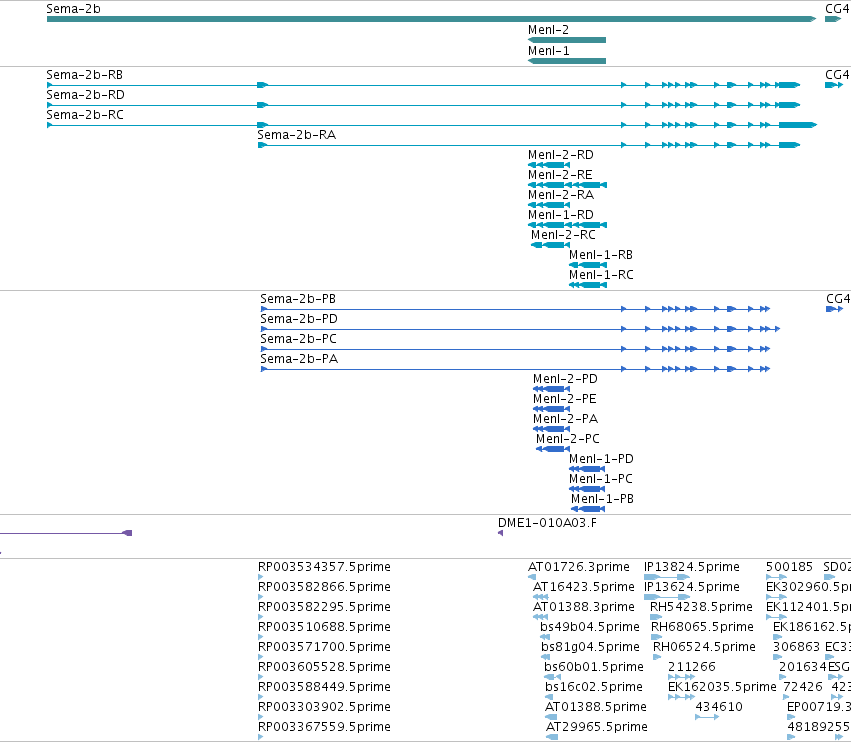Click the EK162035.5prime EST arrows

pos(681,697)
